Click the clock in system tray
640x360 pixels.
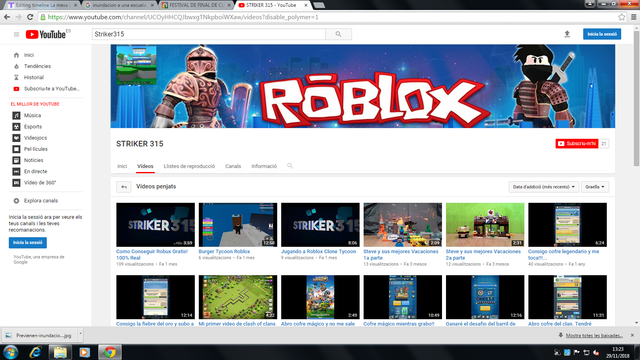pos(618,352)
